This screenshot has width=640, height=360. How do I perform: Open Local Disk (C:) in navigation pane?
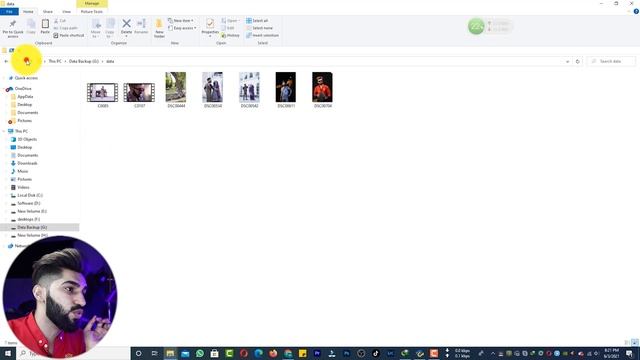click(x=30, y=196)
